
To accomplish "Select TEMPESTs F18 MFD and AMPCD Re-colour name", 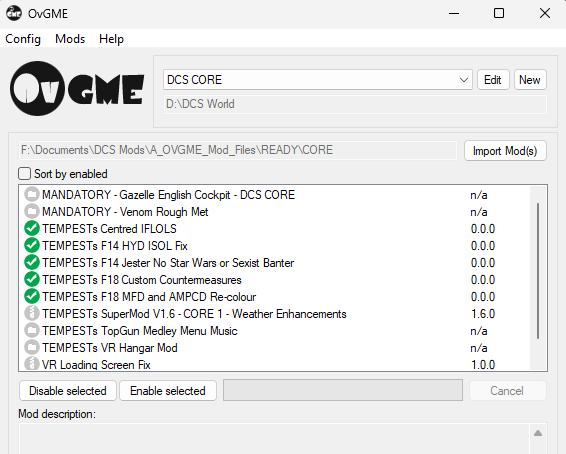I will point(149,297).
